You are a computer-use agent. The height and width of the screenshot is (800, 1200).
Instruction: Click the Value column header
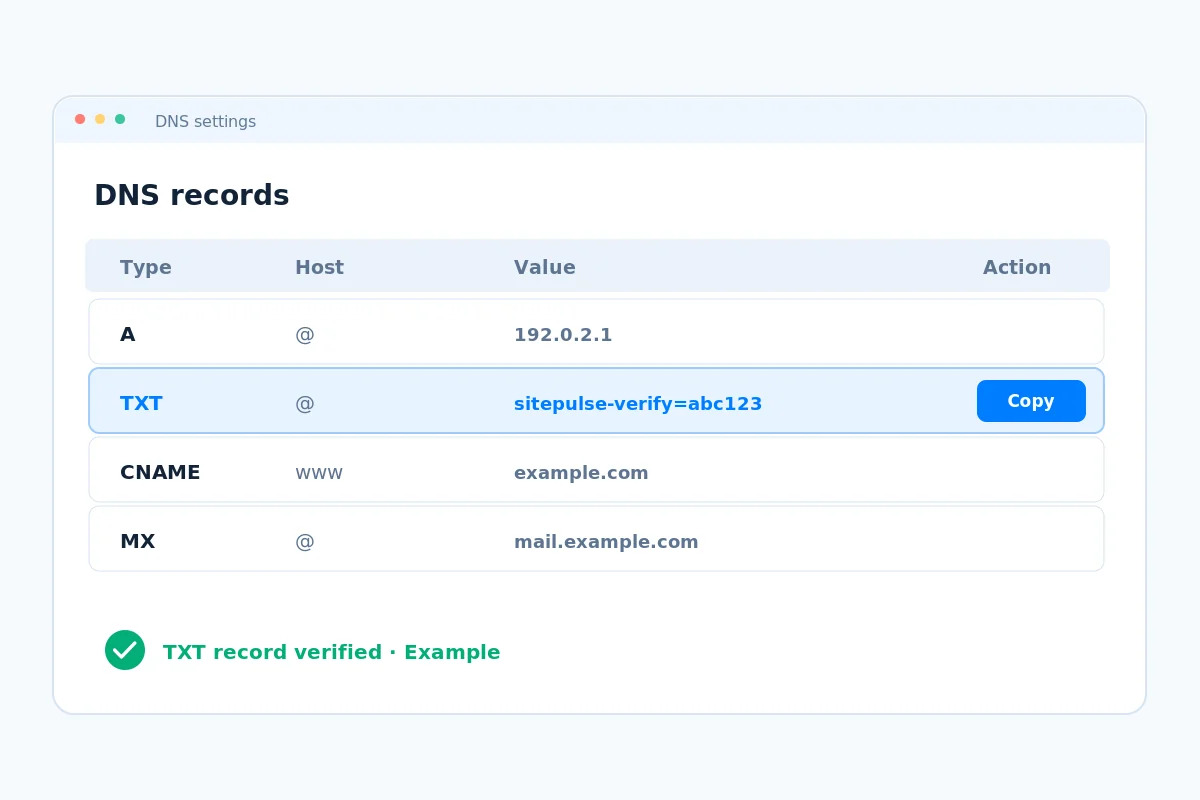(x=545, y=268)
